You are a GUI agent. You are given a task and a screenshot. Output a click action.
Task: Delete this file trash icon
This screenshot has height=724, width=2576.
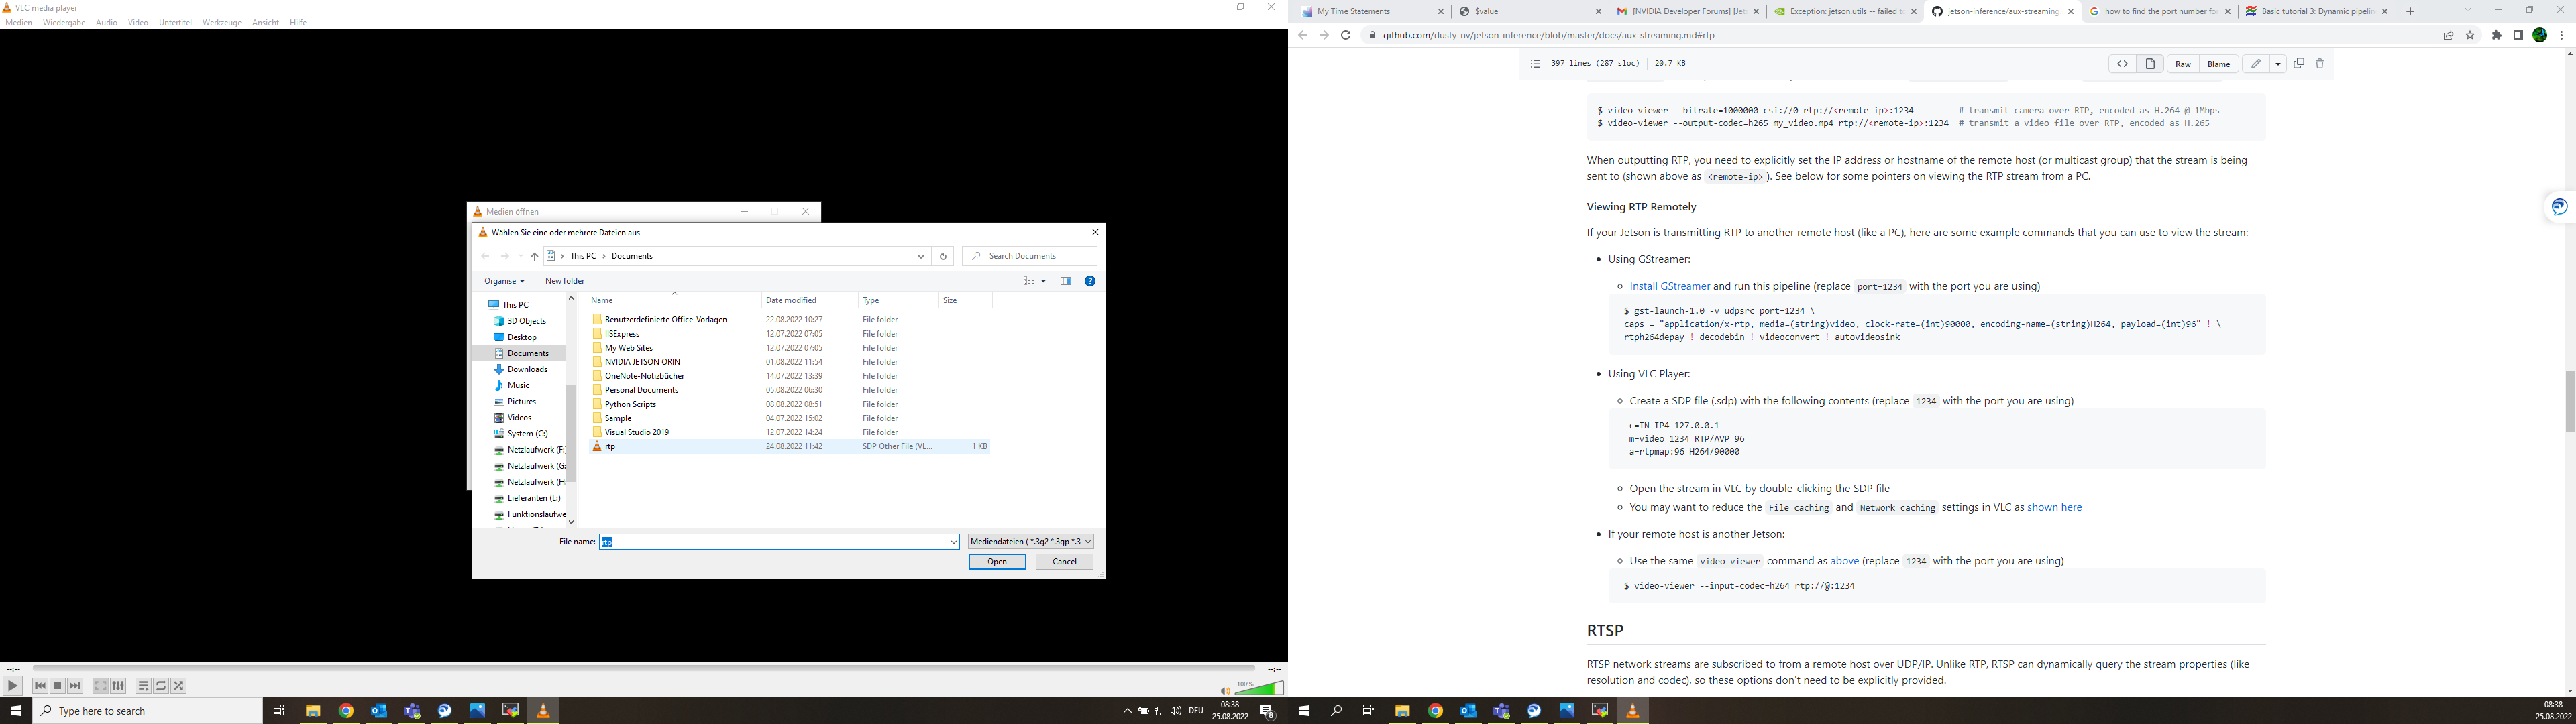point(2320,64)
